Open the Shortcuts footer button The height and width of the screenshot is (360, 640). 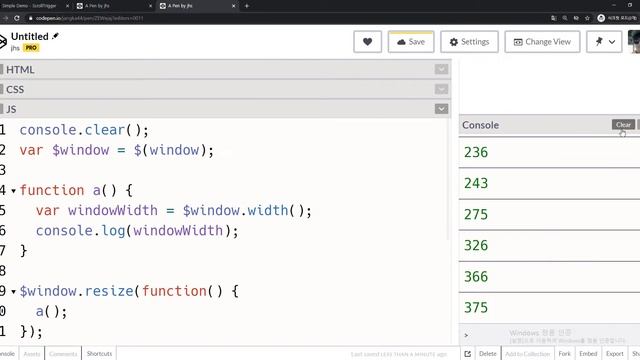[99, 353]
